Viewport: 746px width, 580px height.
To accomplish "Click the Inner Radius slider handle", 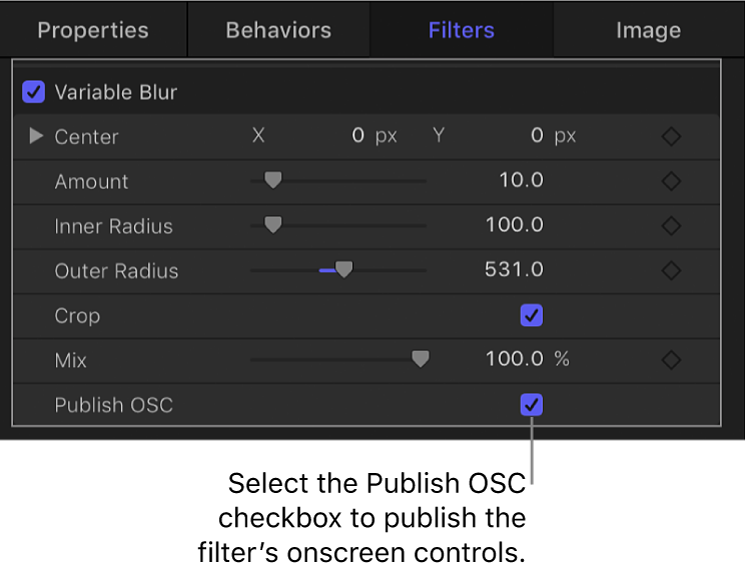I will click(x=272, y=226).
